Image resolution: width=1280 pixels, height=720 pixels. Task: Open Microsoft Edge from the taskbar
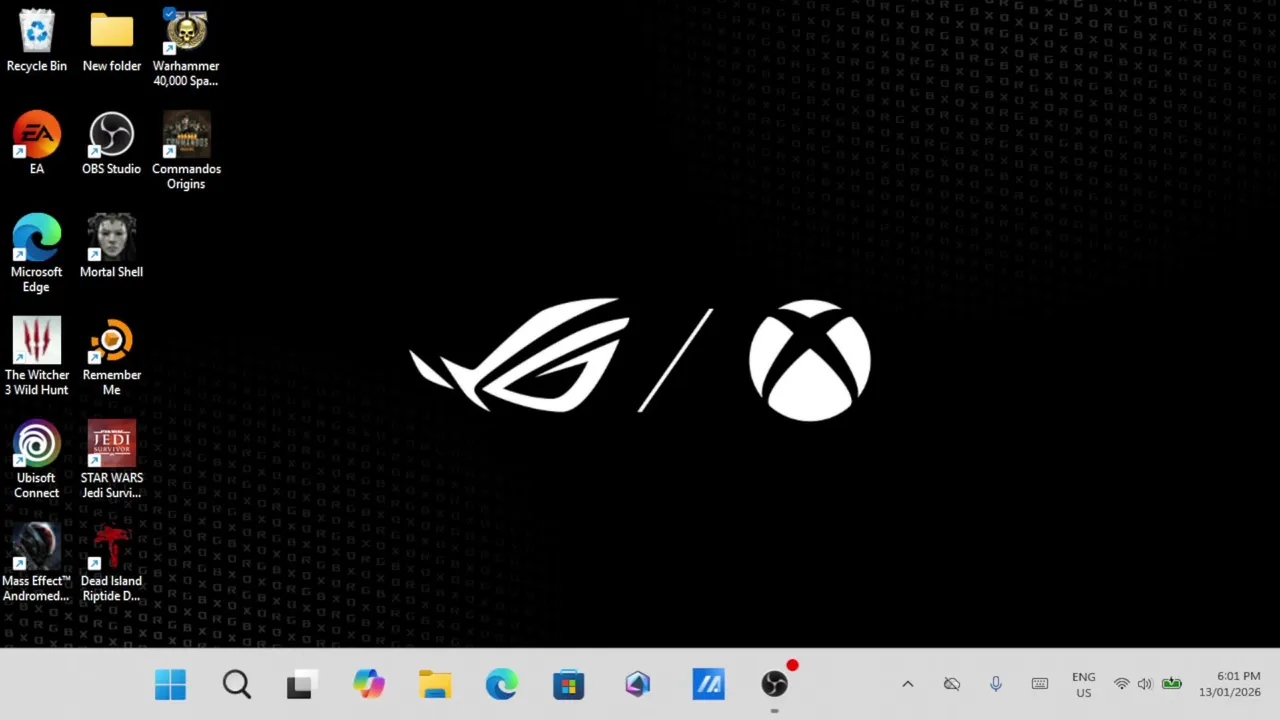click(502, 684)
